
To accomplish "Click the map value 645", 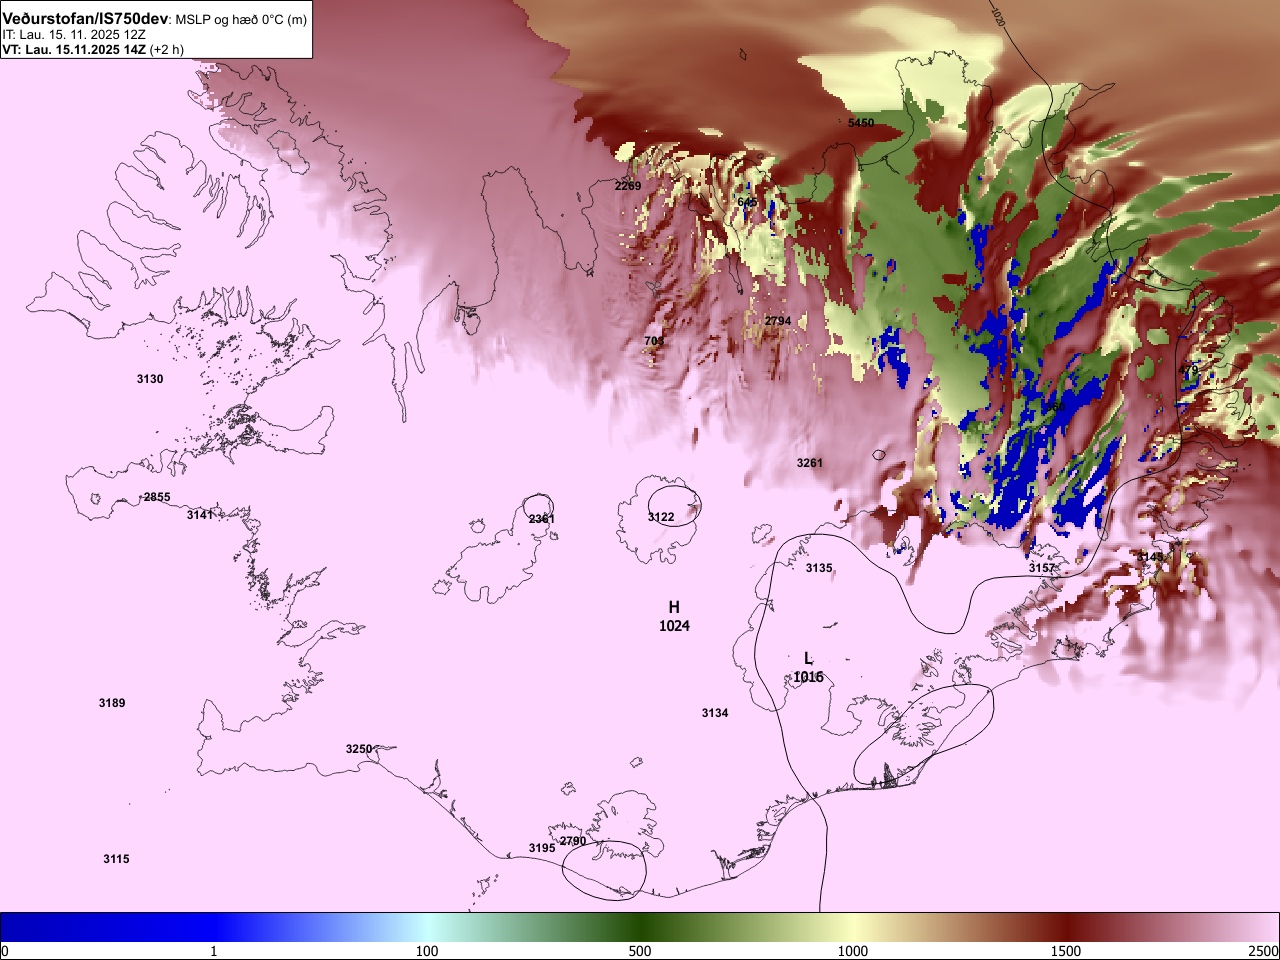I will point(747,202).
